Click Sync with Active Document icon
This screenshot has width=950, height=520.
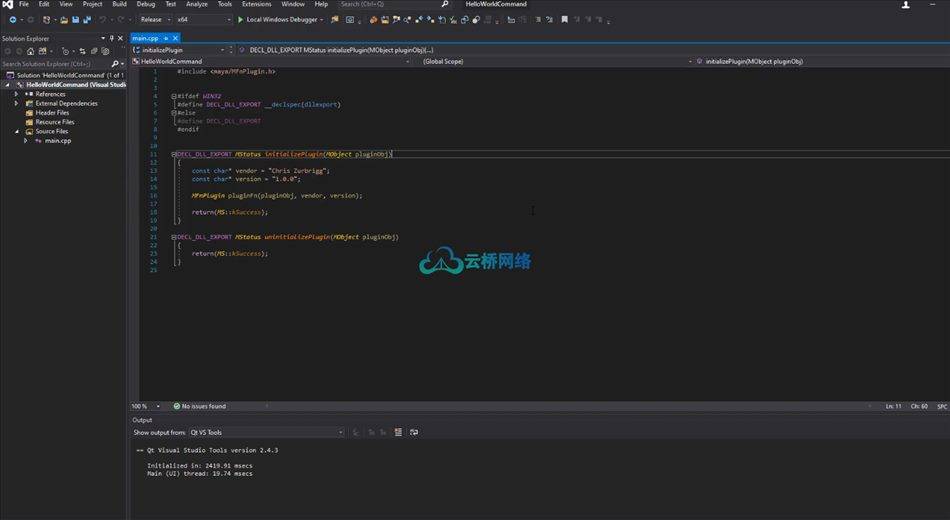83,51
